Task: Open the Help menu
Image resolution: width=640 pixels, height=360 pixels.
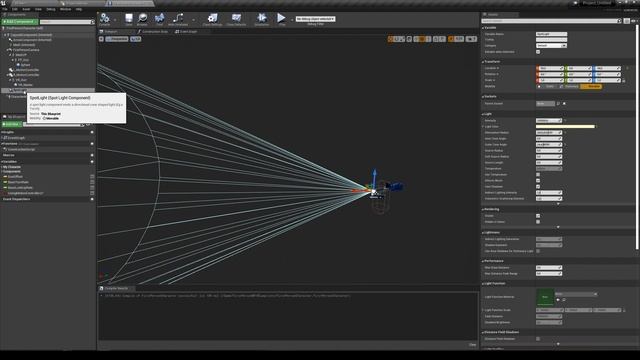Action: click(x=79, y=9)
